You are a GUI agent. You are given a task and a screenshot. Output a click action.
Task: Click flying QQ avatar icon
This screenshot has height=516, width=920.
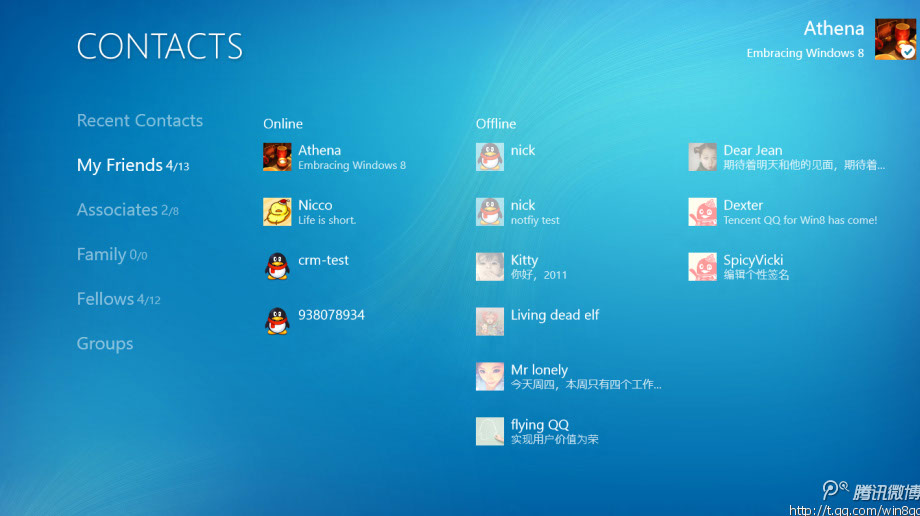490,431
